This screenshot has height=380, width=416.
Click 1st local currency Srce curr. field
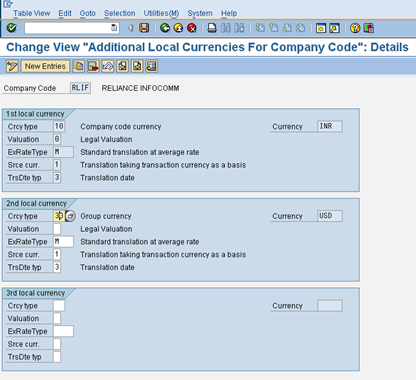(57, 165)
